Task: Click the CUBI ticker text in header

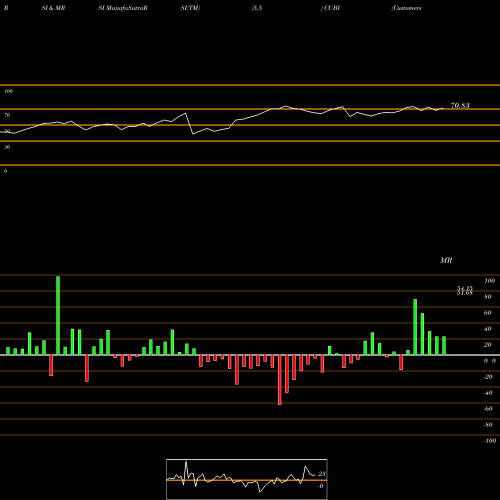Action: click(x=332, y=8)
